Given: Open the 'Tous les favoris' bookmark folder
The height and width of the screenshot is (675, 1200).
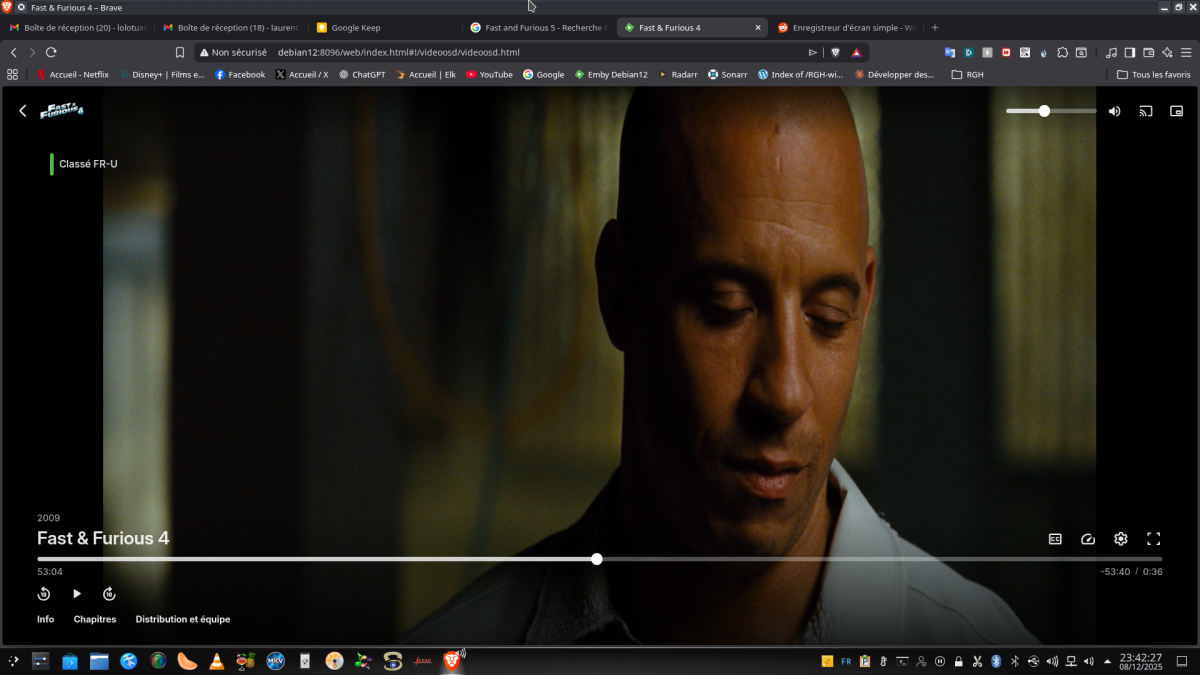Looking at the screenshot, I should point(1152,74).
